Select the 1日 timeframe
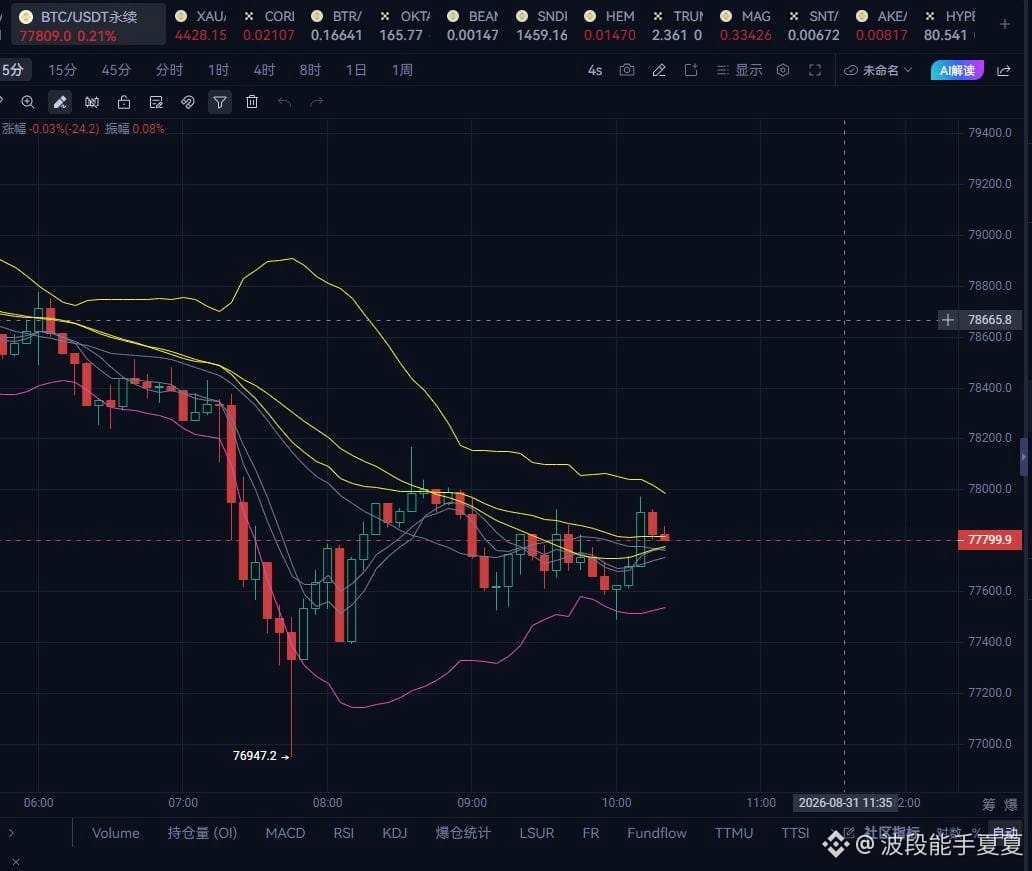1032x871 pixels. [x=356, y=70]
